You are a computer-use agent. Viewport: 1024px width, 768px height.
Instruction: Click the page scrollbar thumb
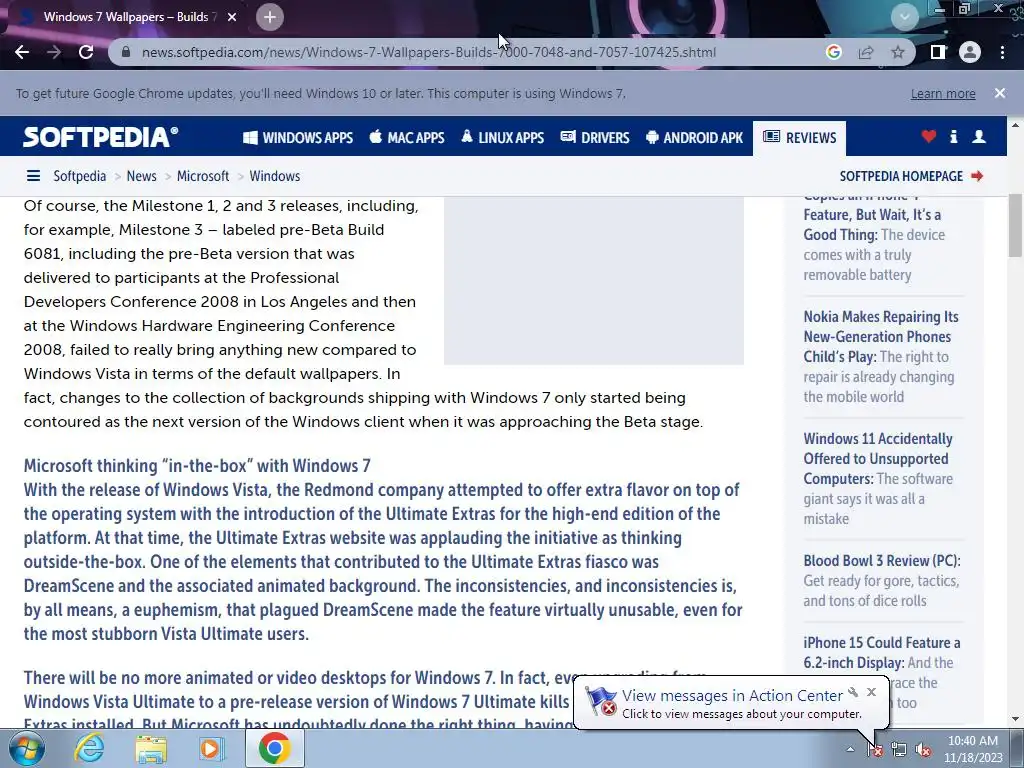coord(1015,225)
